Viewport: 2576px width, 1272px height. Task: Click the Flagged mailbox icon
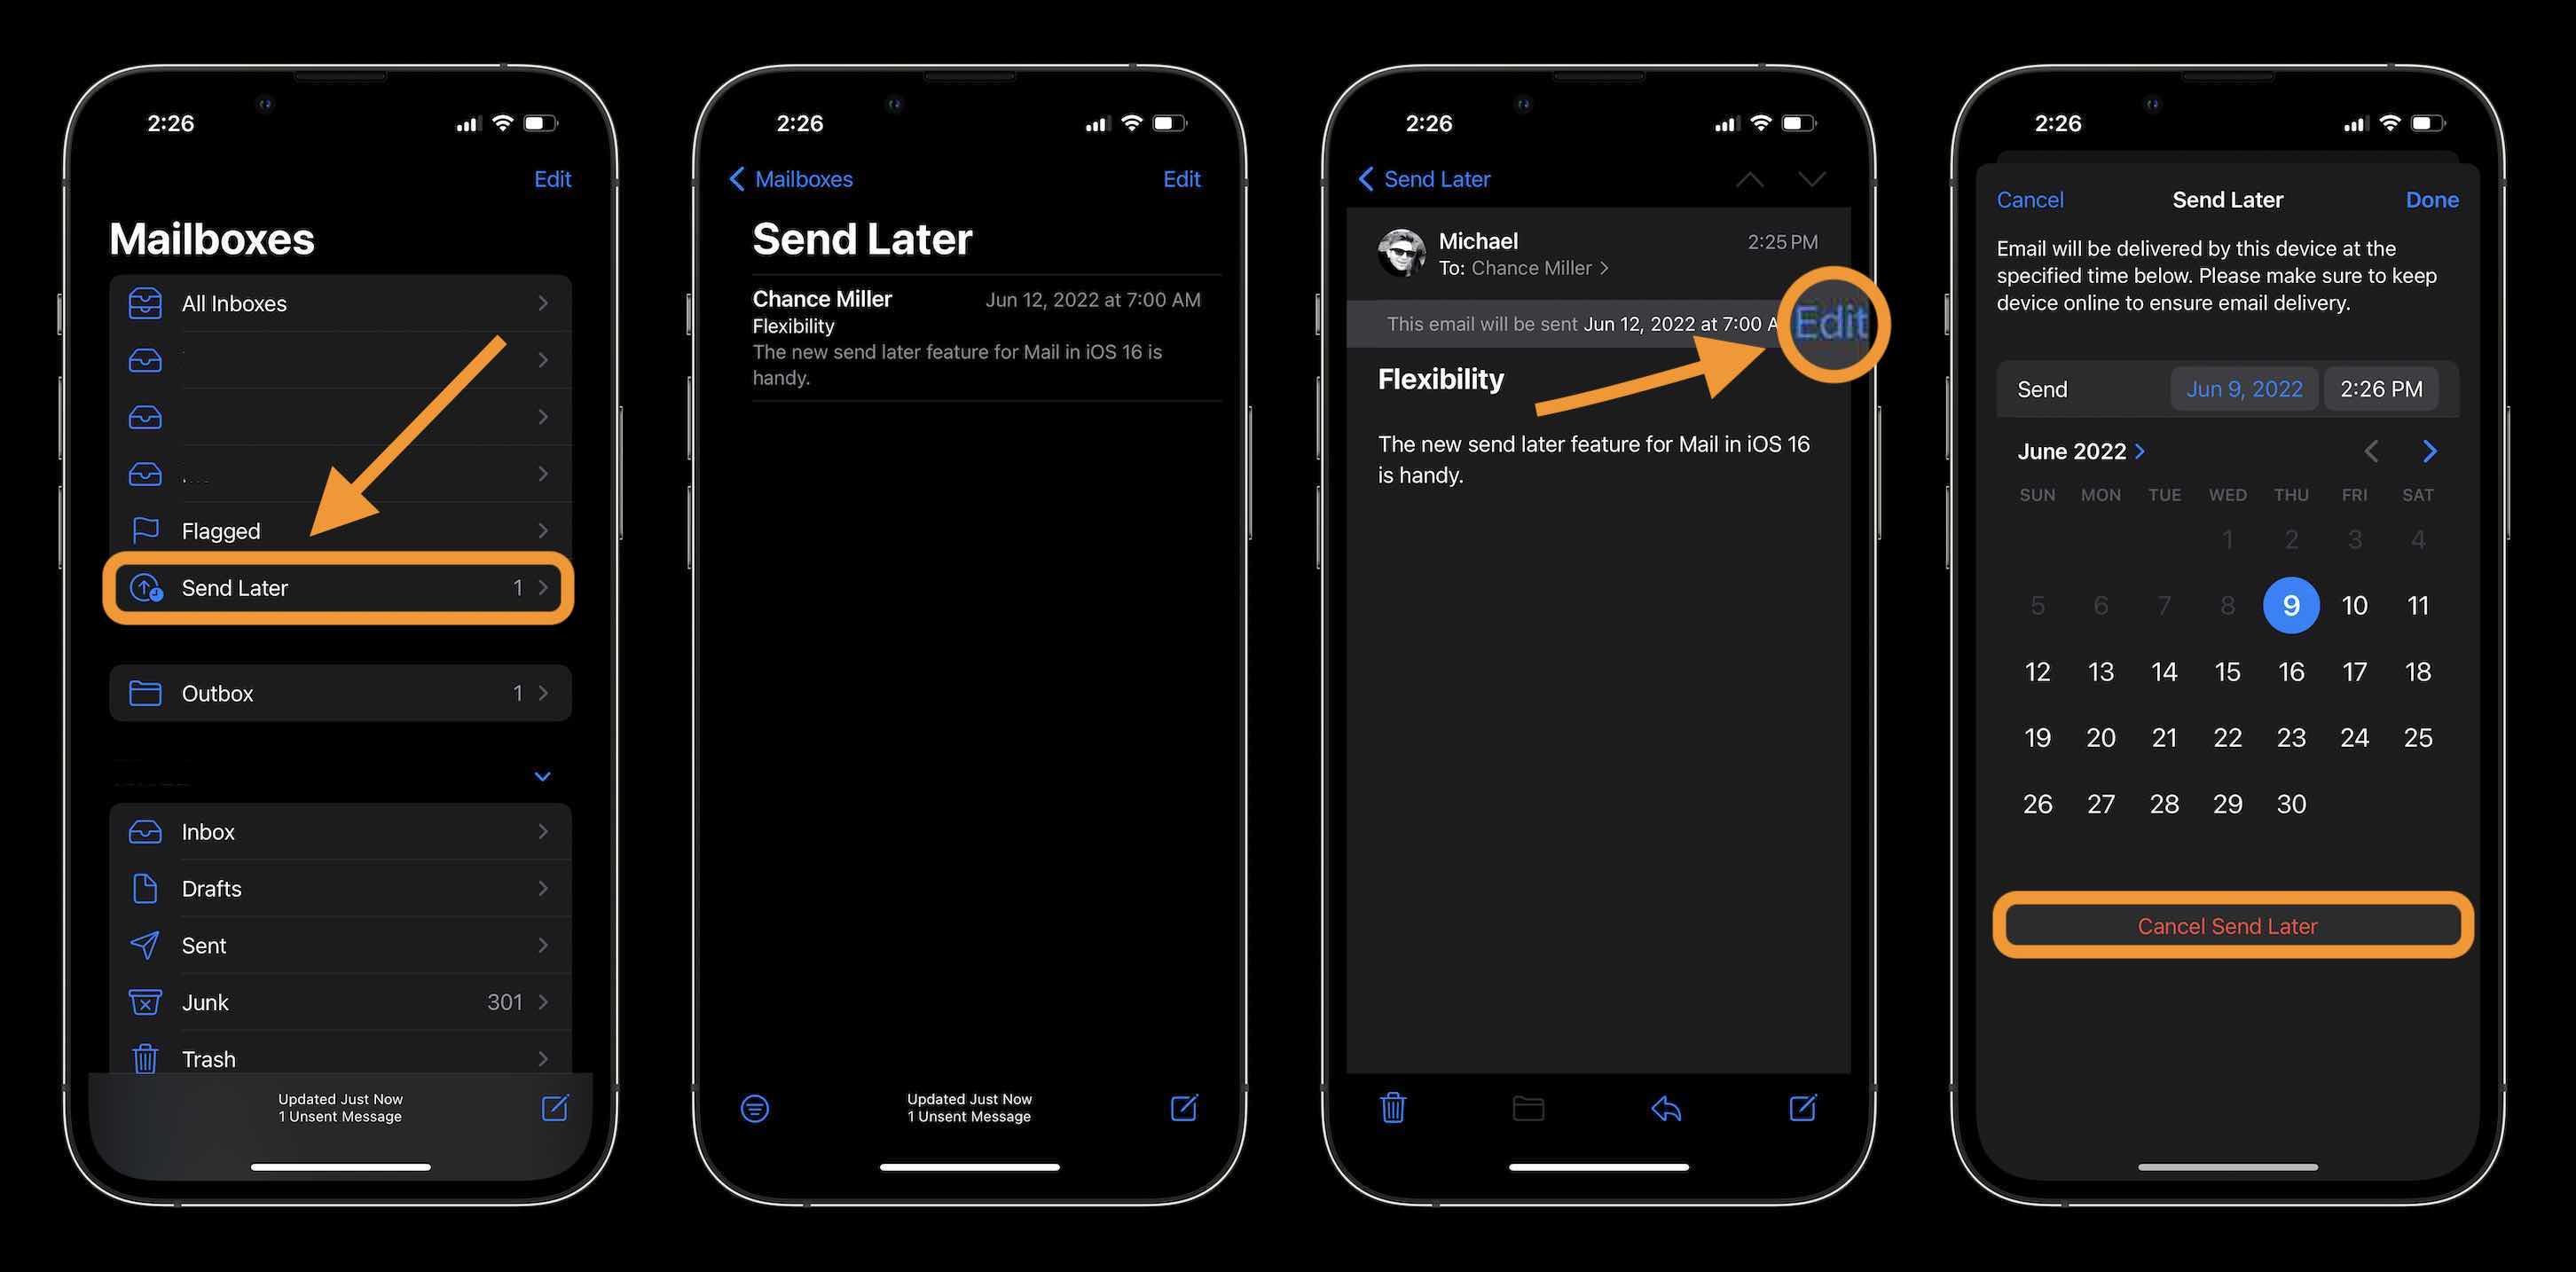click(145, 530)
